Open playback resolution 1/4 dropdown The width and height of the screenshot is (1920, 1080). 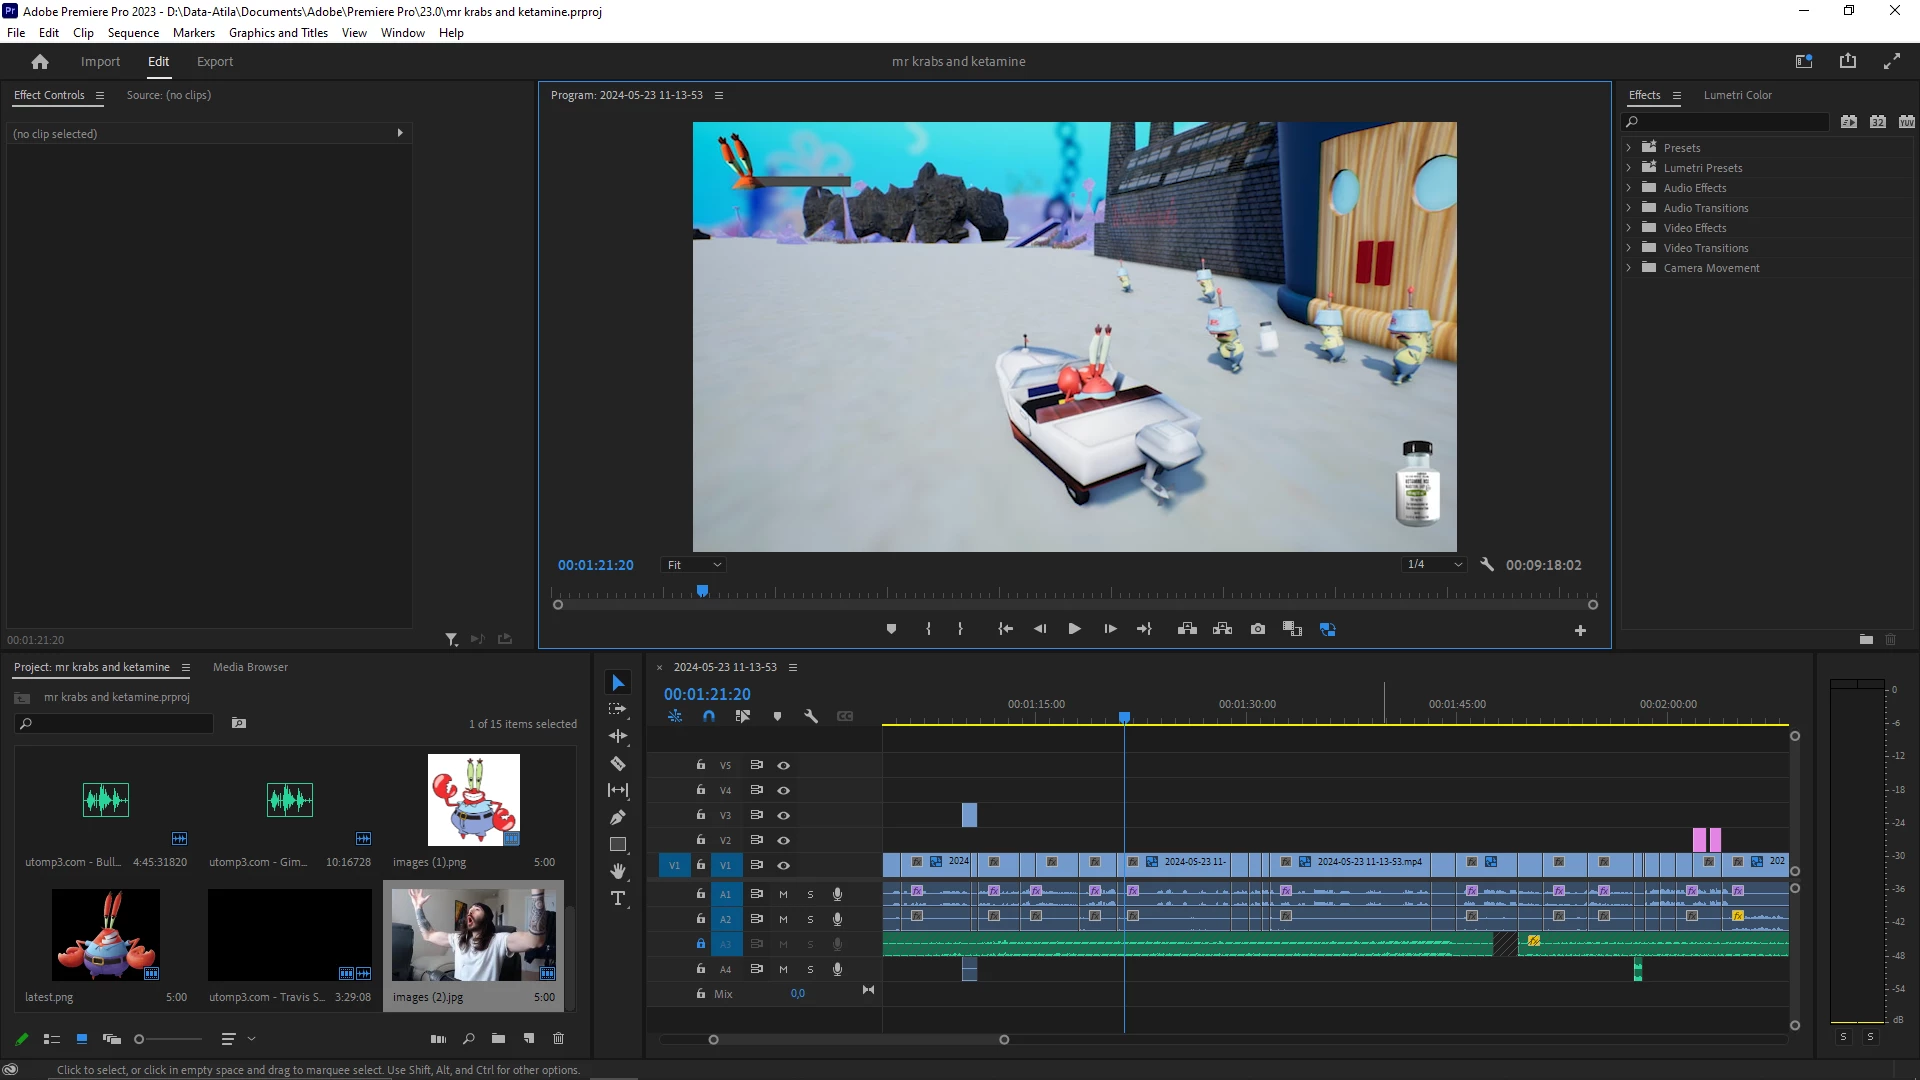pos(1434,565)
